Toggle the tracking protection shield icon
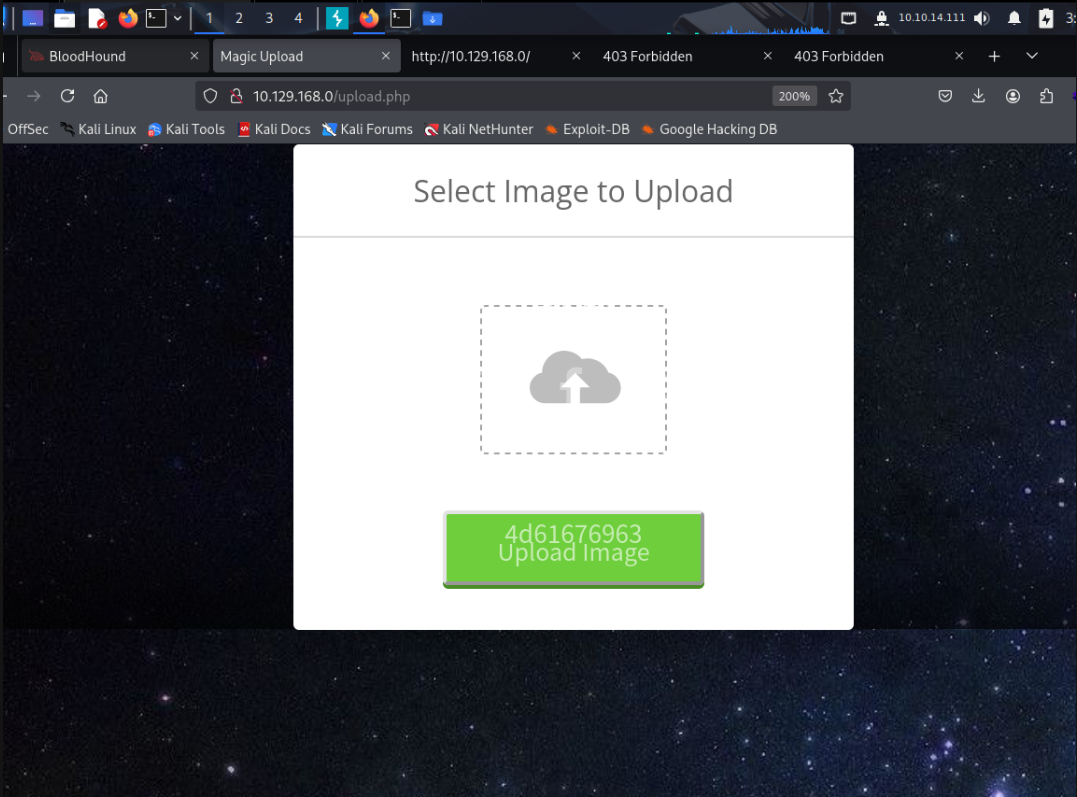Screen dimensions: 1077x797 (x=210, y=96)
